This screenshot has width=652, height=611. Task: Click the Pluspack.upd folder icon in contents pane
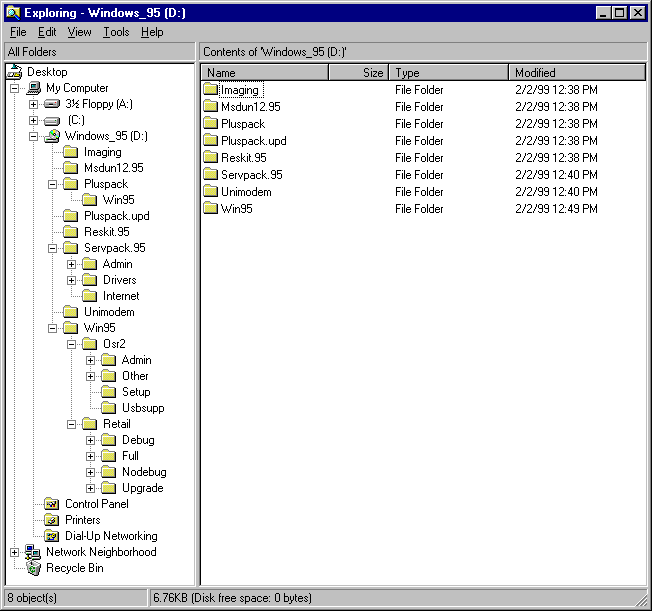211,140
